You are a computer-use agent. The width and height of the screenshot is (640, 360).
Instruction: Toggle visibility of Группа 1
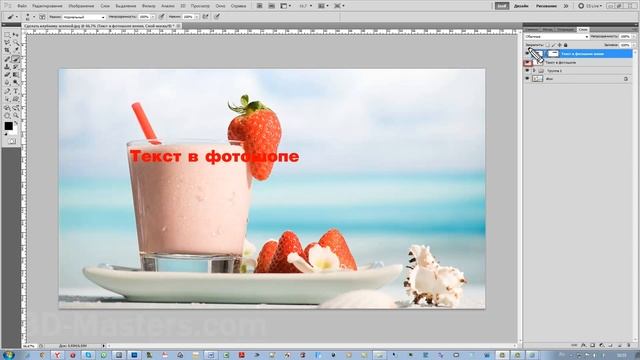coord(527,71)
